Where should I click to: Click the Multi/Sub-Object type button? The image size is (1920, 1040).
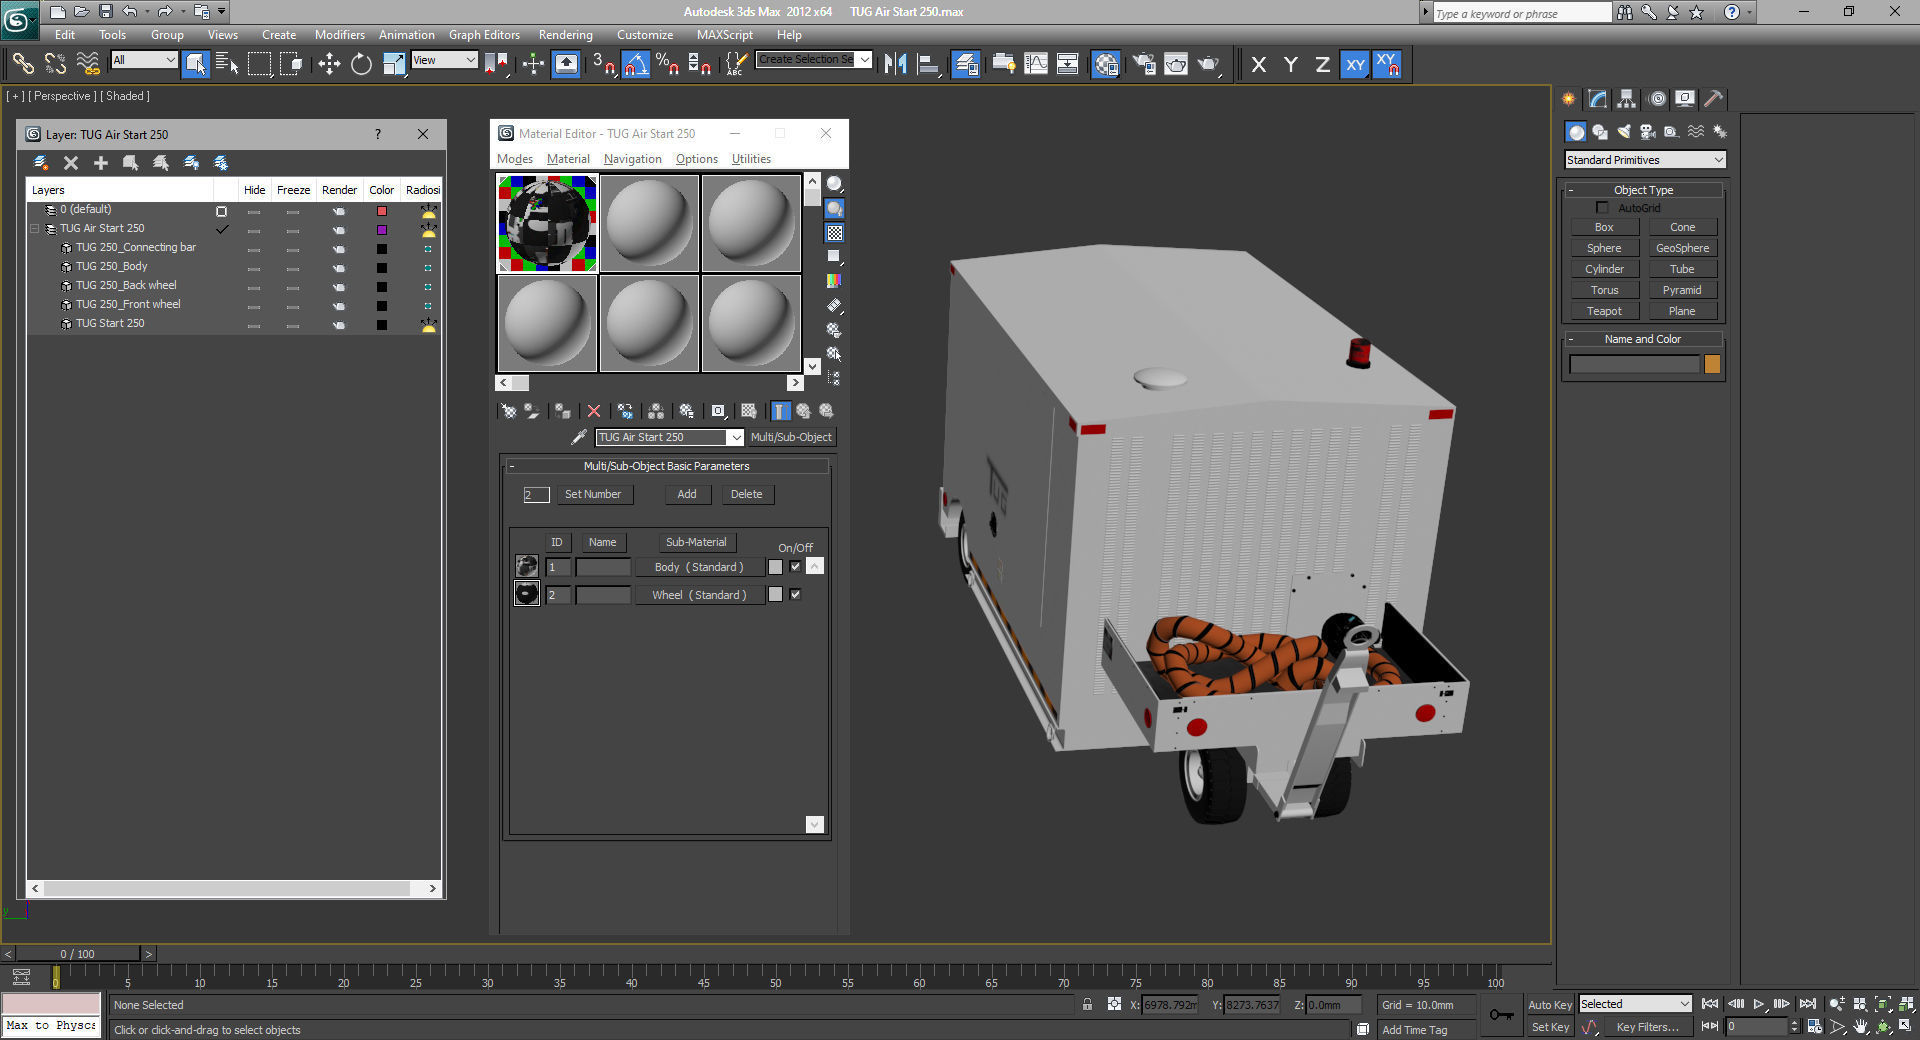[x=791, y=437]
